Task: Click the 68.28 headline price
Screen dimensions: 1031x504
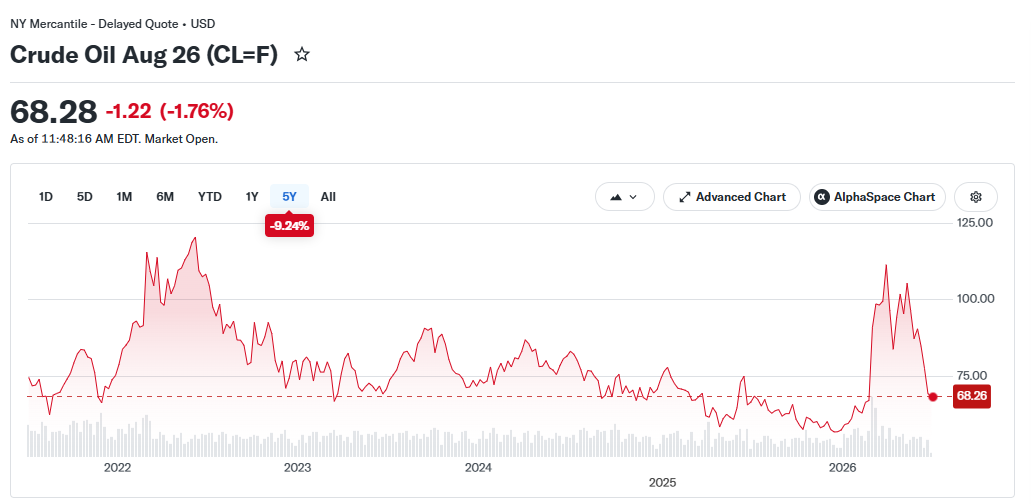Action: click(54, 112)
